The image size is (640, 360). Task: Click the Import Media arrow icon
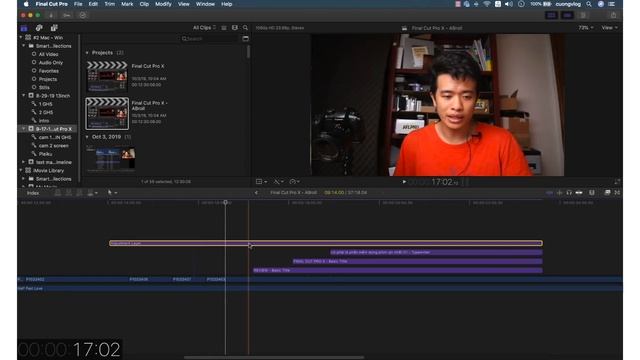(51, 15)
